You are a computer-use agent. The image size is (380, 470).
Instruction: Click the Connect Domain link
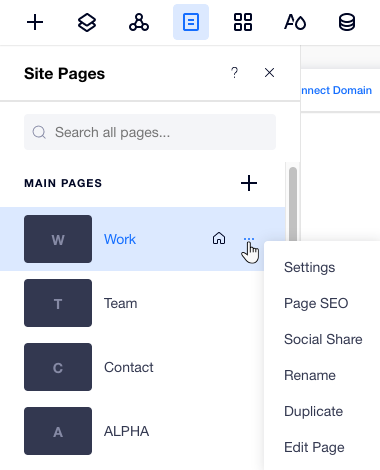click(x=337, y=90)
